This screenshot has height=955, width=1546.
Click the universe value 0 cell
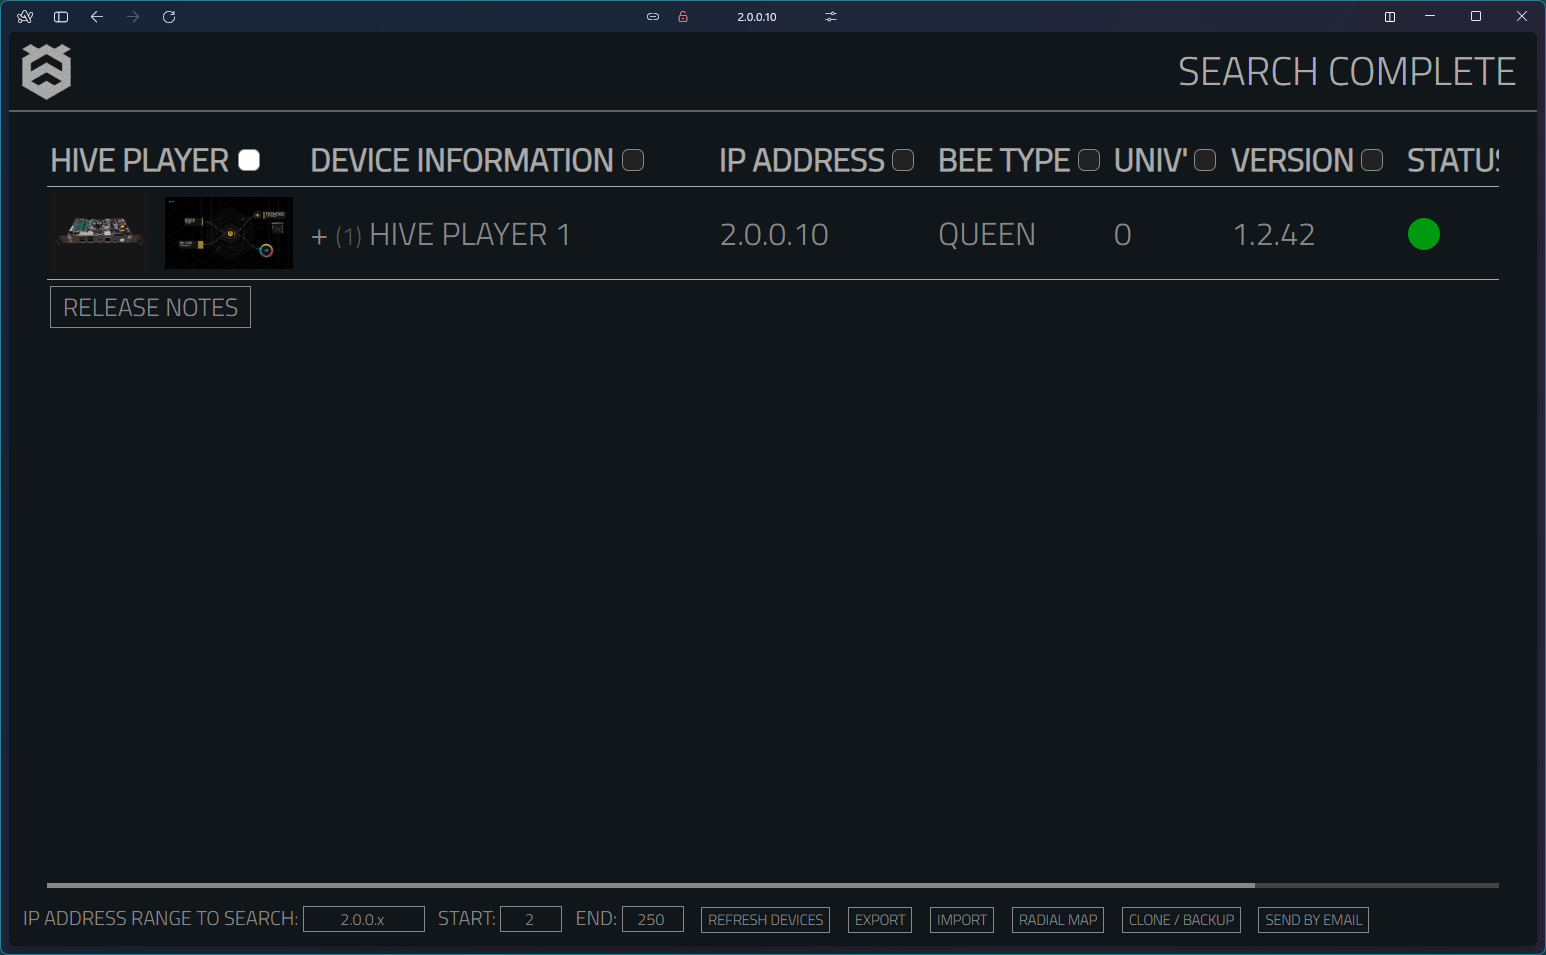(x=1123, y=234)
